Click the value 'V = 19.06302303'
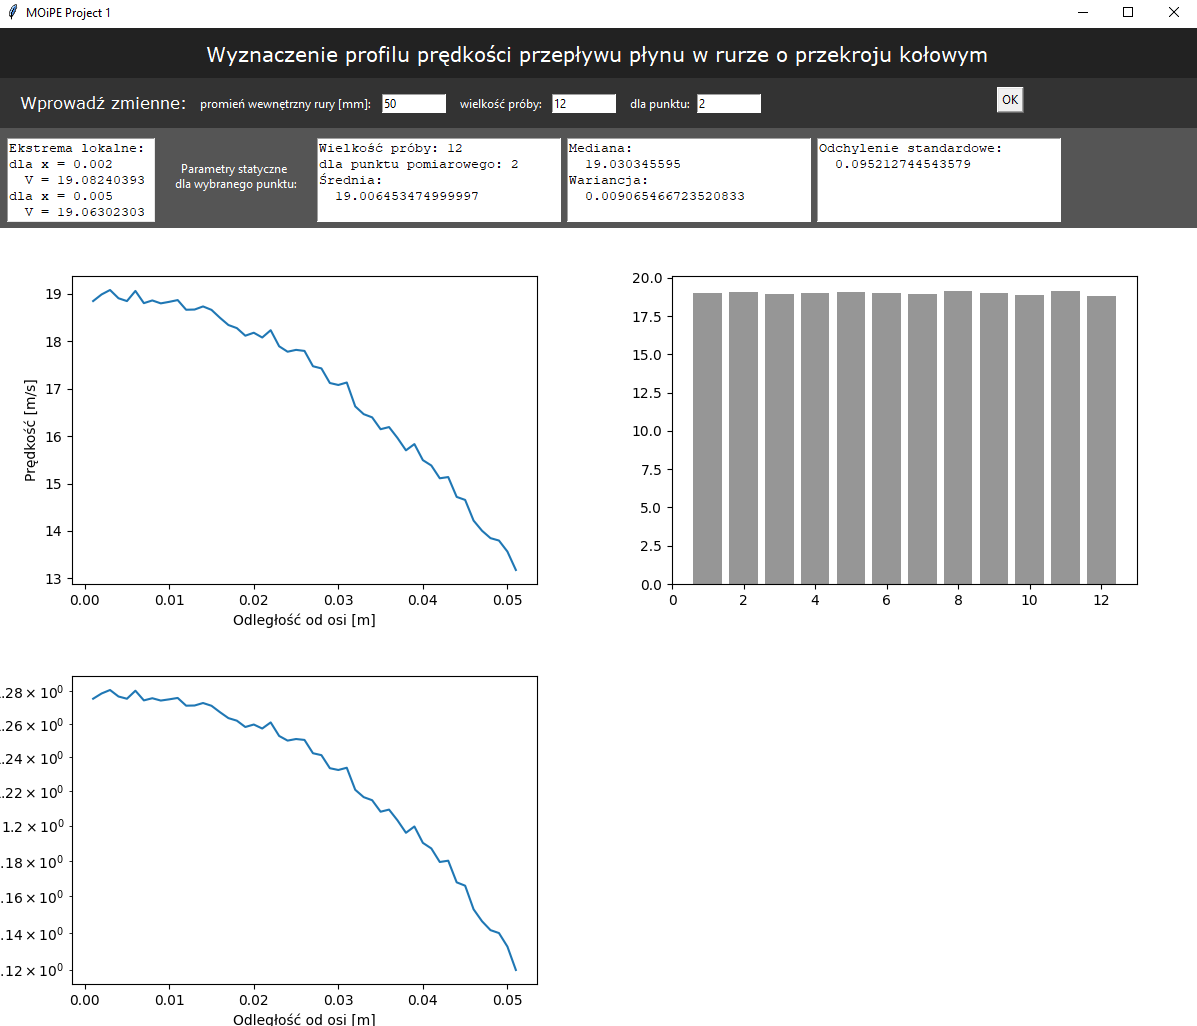1197x1026 pixels. click(85, 212)
